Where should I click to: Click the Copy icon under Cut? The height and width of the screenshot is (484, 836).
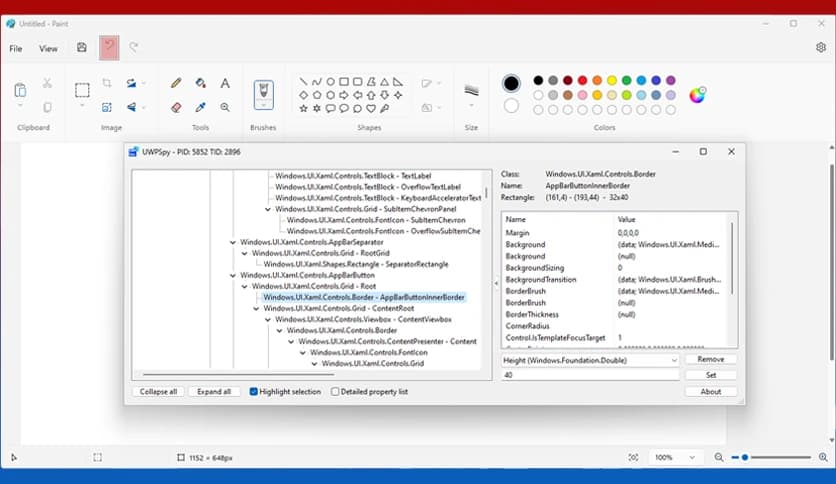click(x=47, y=107)
